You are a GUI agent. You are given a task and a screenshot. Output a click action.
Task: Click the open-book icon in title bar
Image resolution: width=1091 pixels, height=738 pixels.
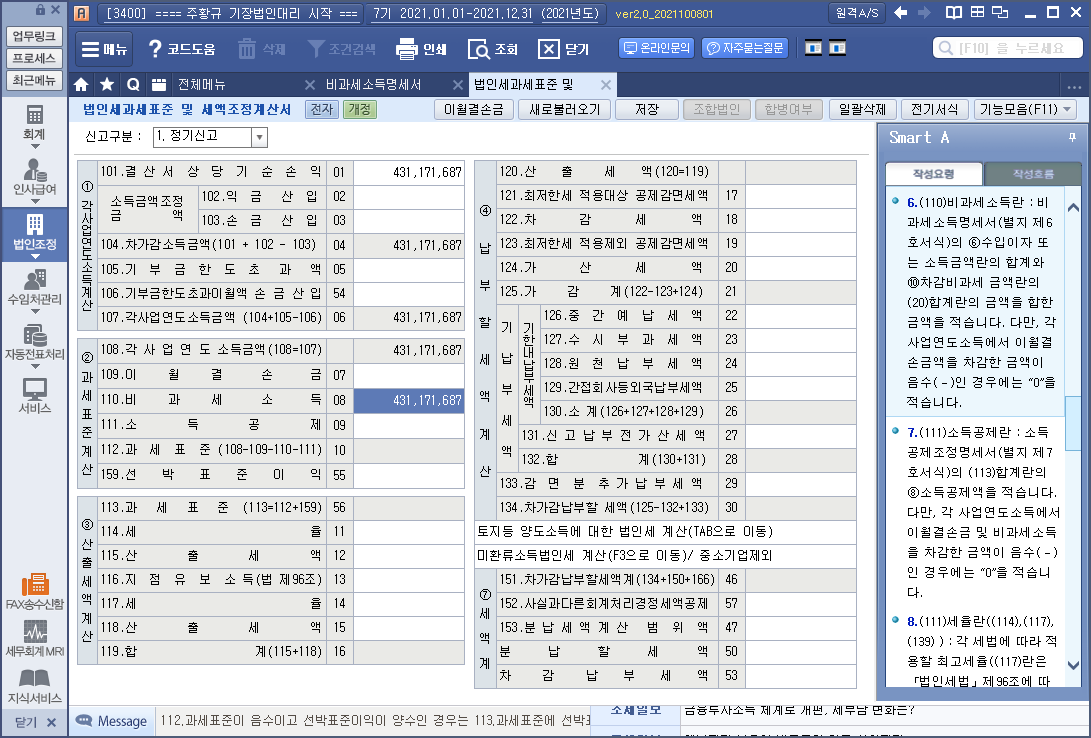(x=953, y=13)
